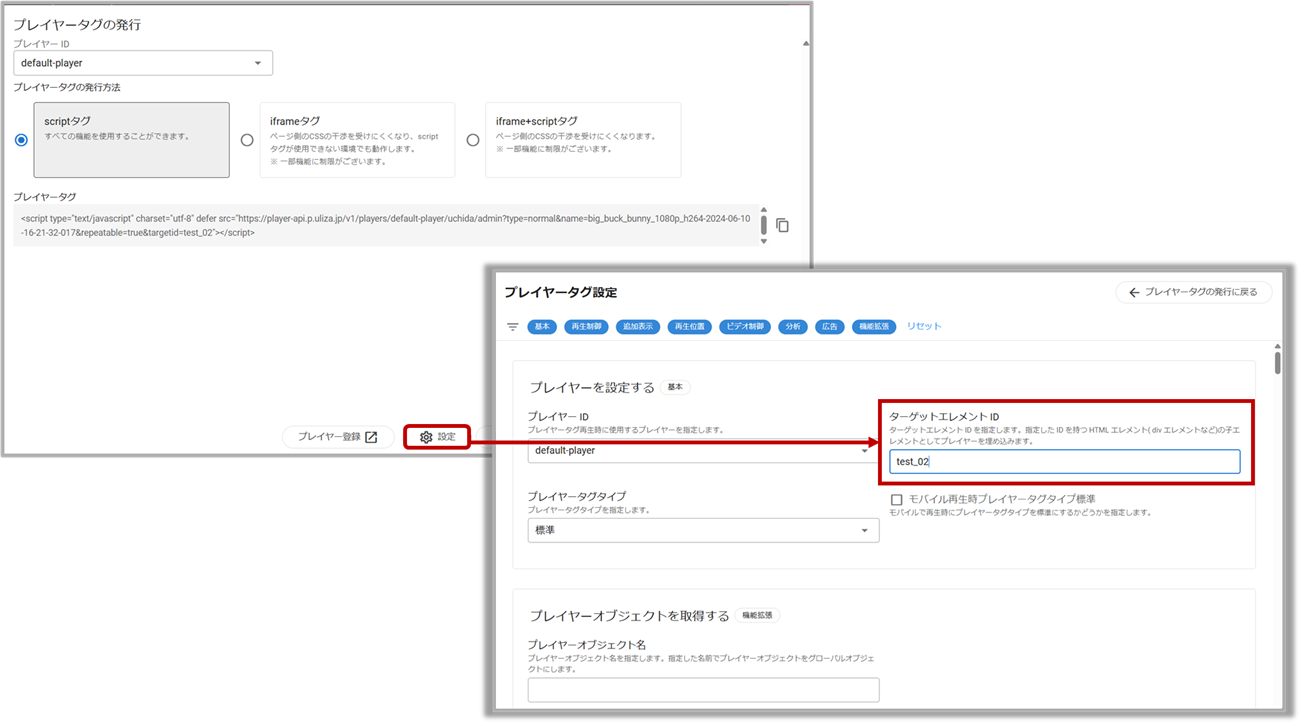The height and width of the screenshot is (724, 1301).
Task: Click the player tag script code text area
Action: [386, 225]
